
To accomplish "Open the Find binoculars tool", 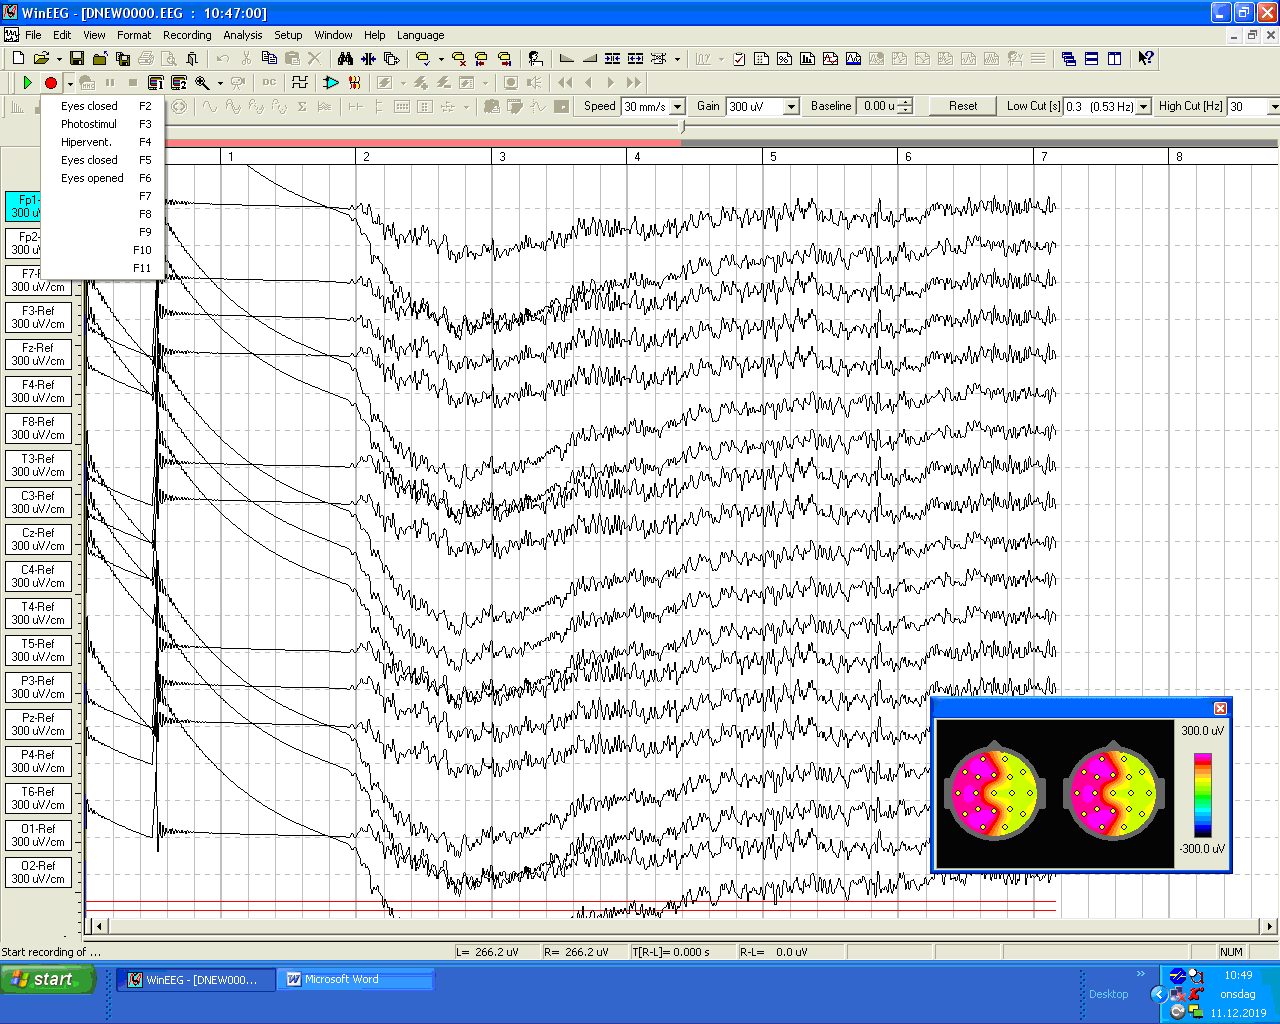I will (x=345, y=59).
